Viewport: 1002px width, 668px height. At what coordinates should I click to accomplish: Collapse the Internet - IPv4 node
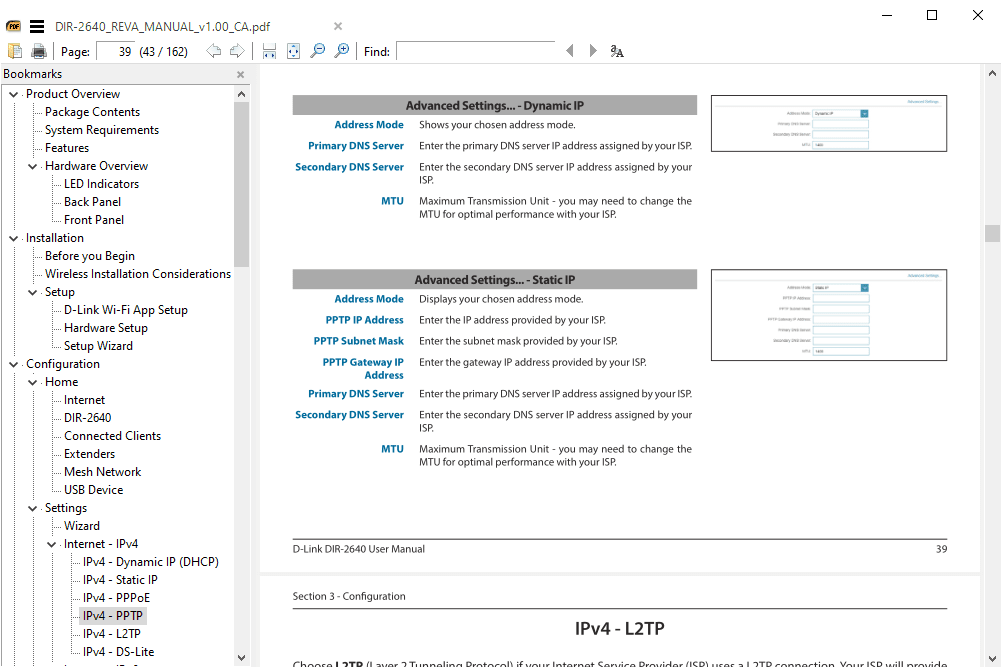[52, 544]
